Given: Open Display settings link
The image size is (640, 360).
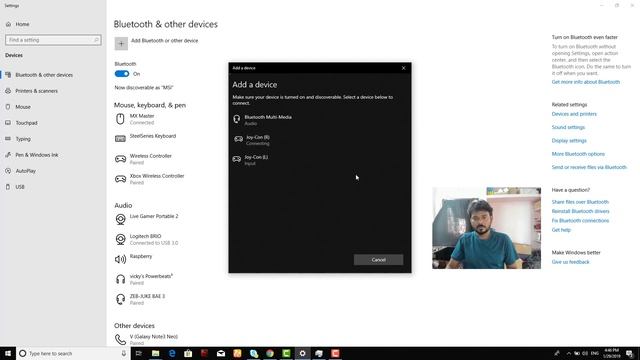Looking at the screenshot, I should [569, 141].
